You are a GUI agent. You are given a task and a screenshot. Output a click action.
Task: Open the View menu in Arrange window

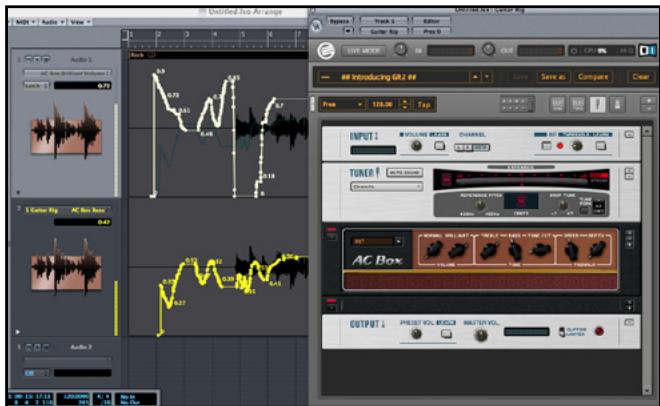point(80,22)
